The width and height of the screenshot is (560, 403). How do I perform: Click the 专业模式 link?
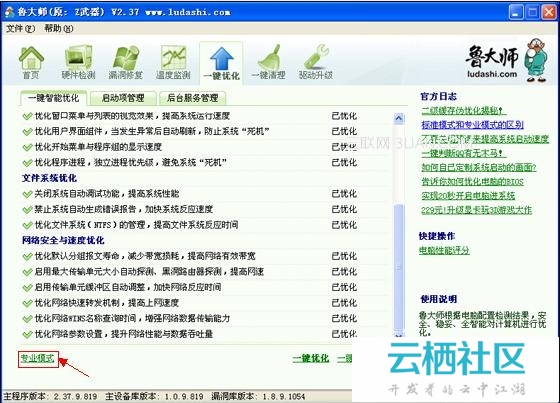(38, 358)
